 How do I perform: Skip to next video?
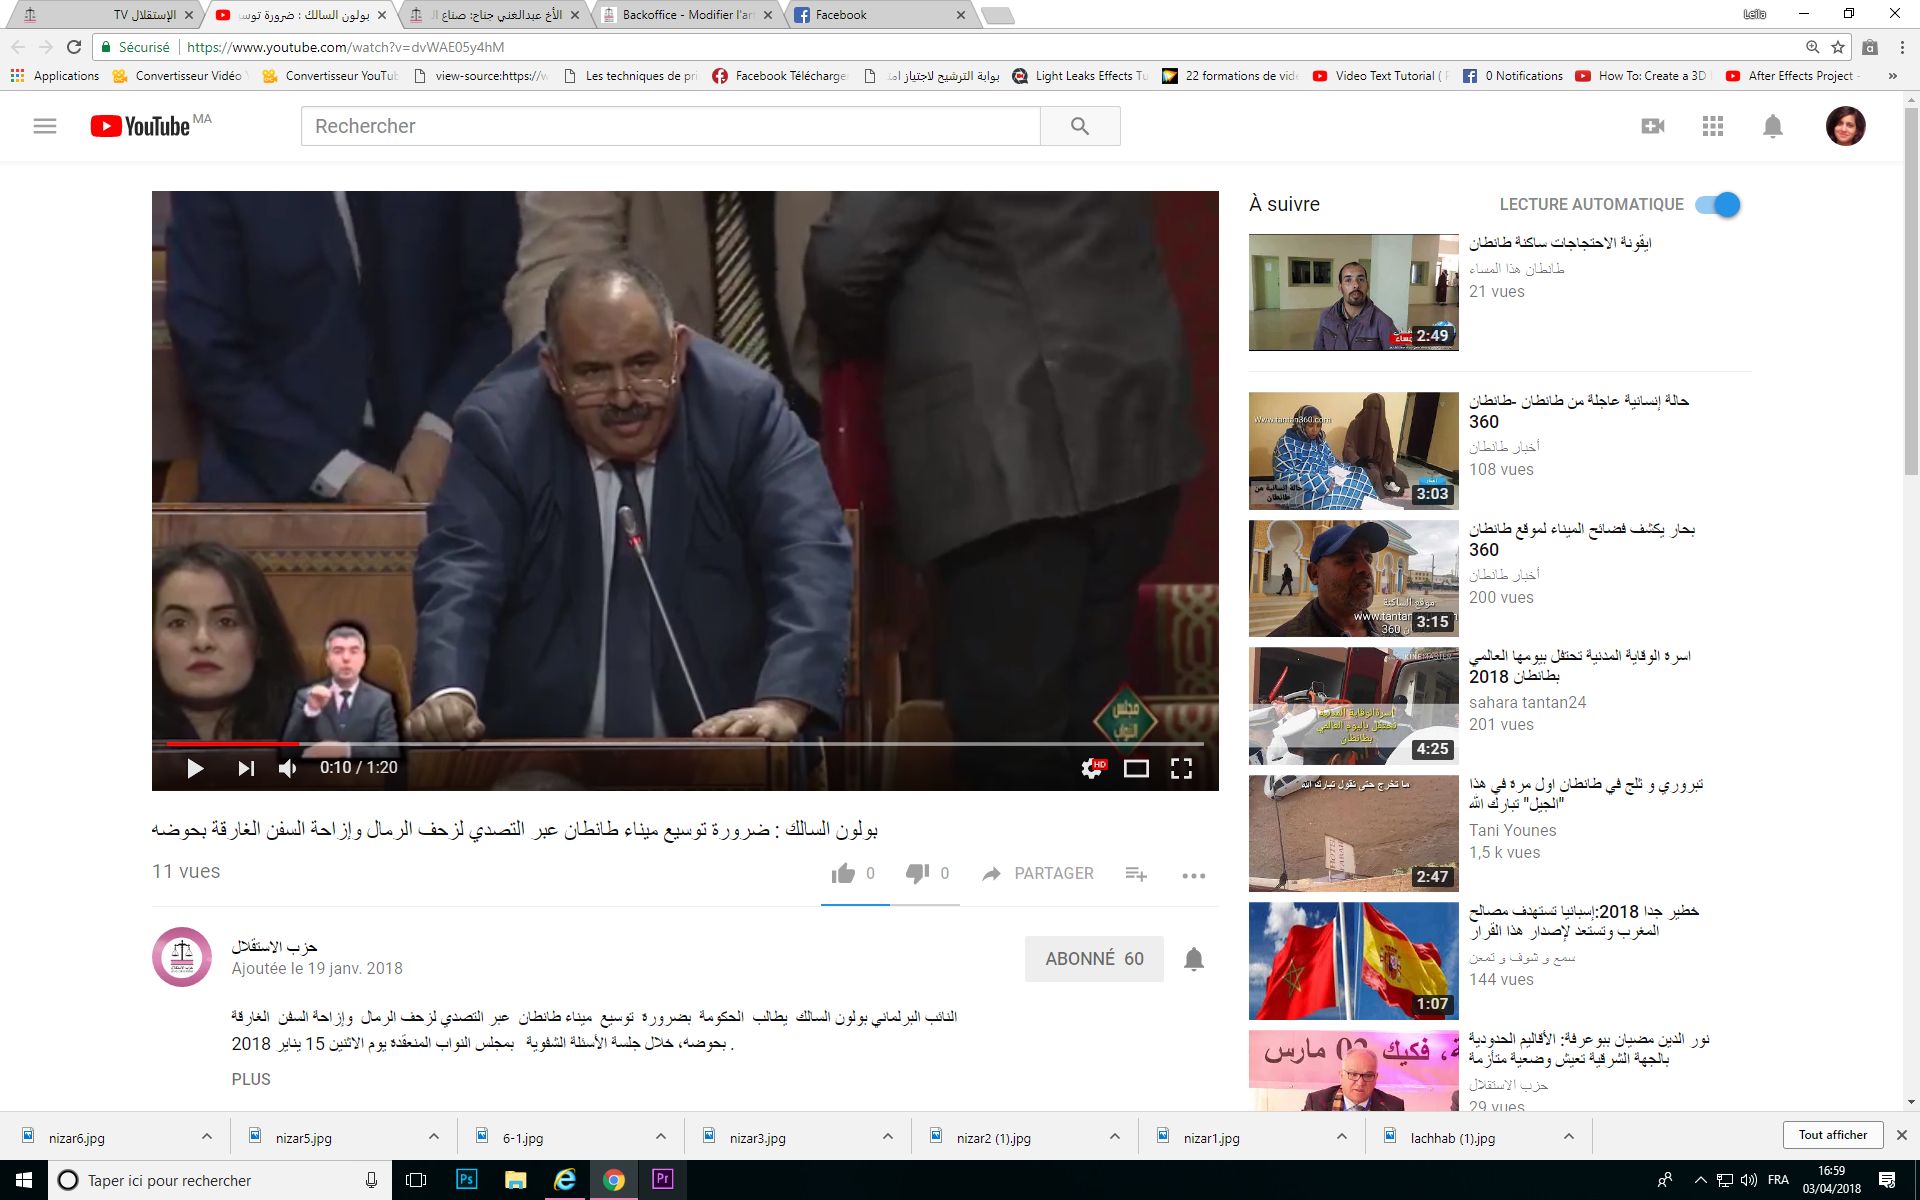click(246, 768)
